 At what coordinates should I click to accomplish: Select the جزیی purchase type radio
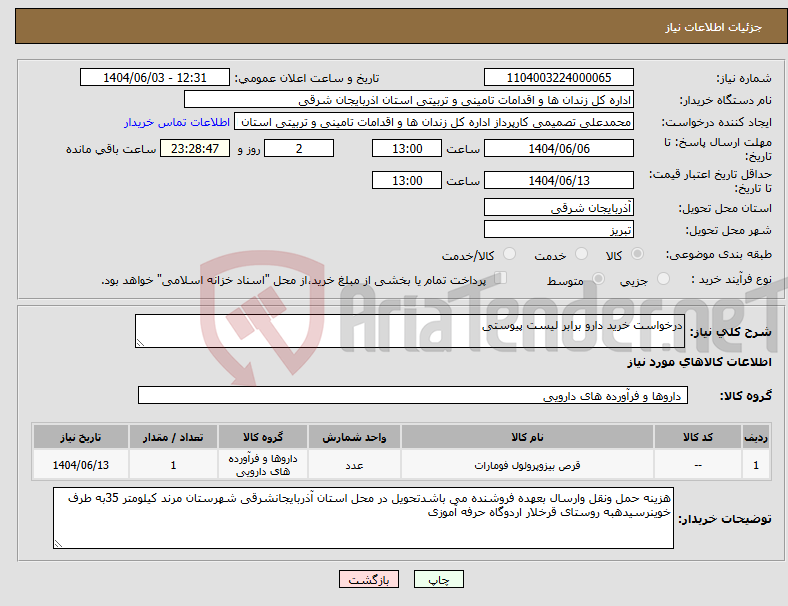[663, 278]
